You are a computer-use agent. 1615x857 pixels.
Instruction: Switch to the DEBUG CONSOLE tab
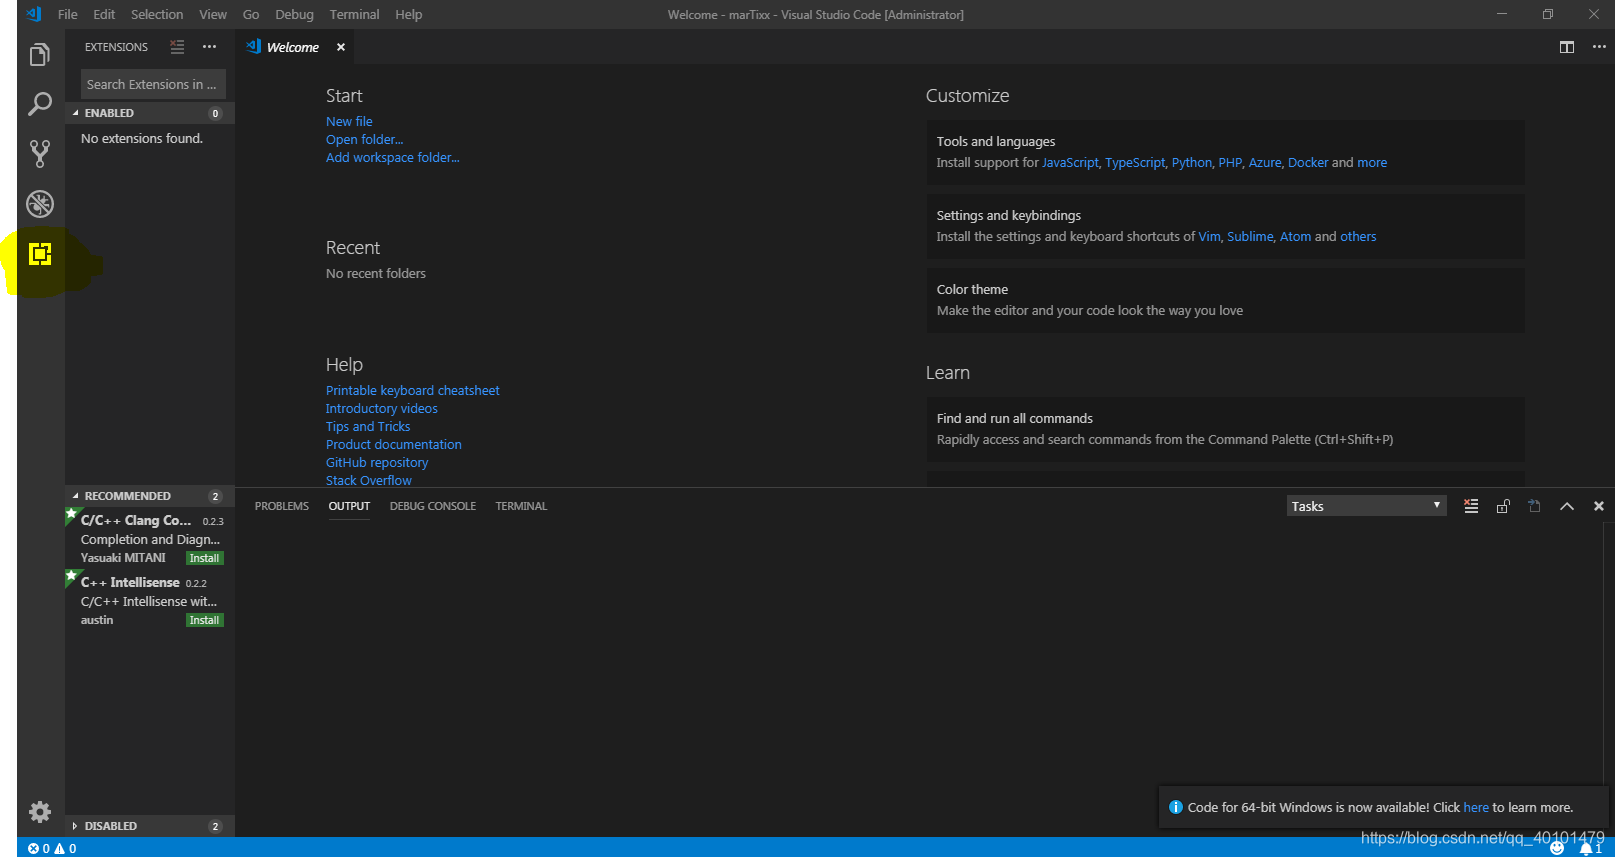point(433,506)
